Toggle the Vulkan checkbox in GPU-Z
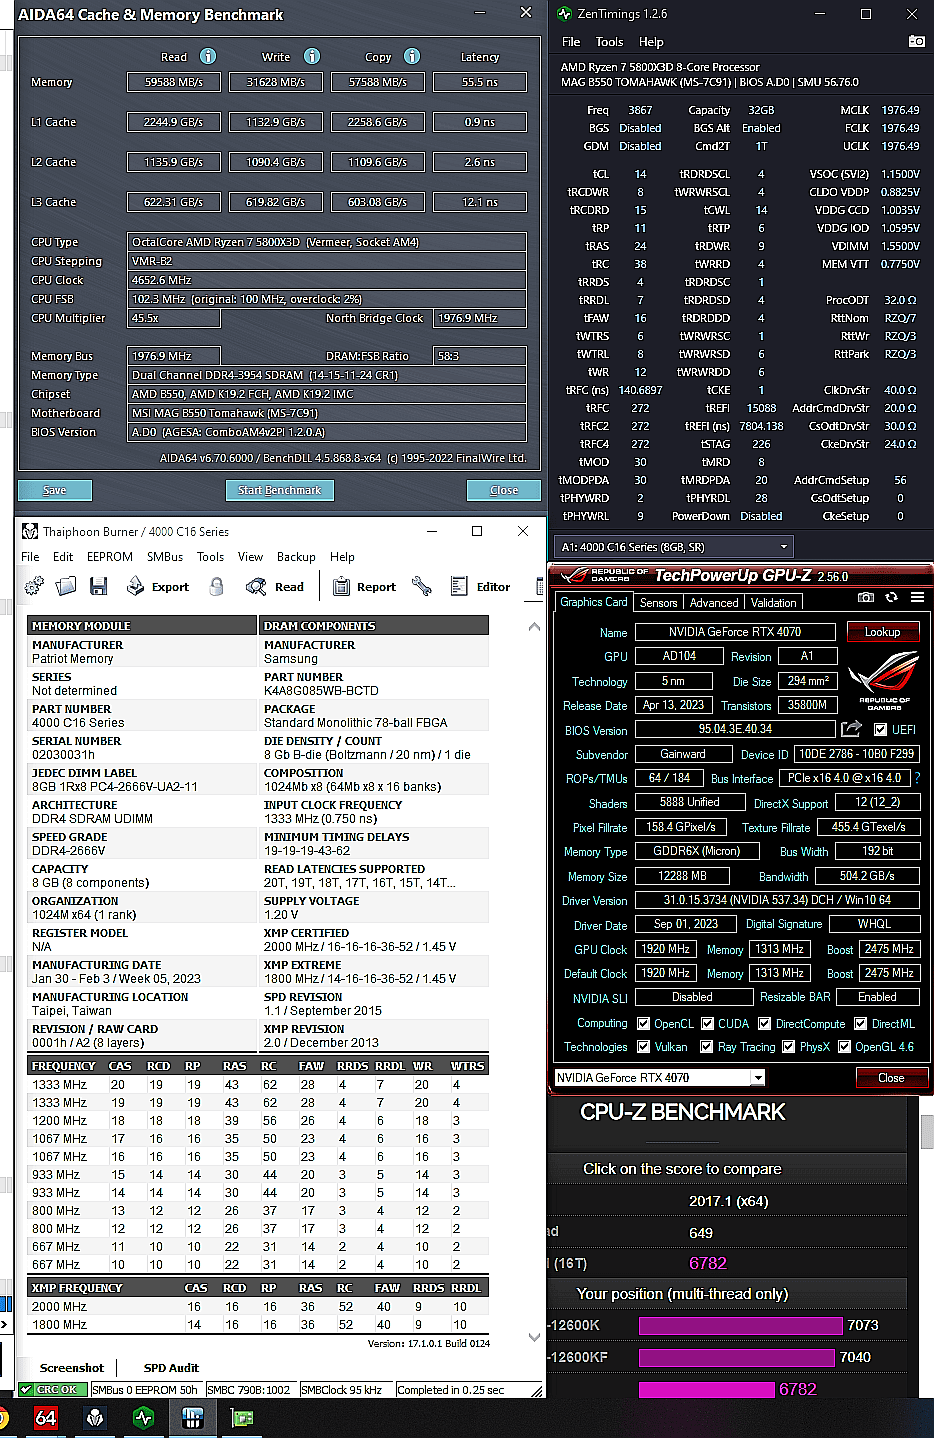Image resolution: width=934 pixels, height=1438 pixels. click(x=643, y=1046)
